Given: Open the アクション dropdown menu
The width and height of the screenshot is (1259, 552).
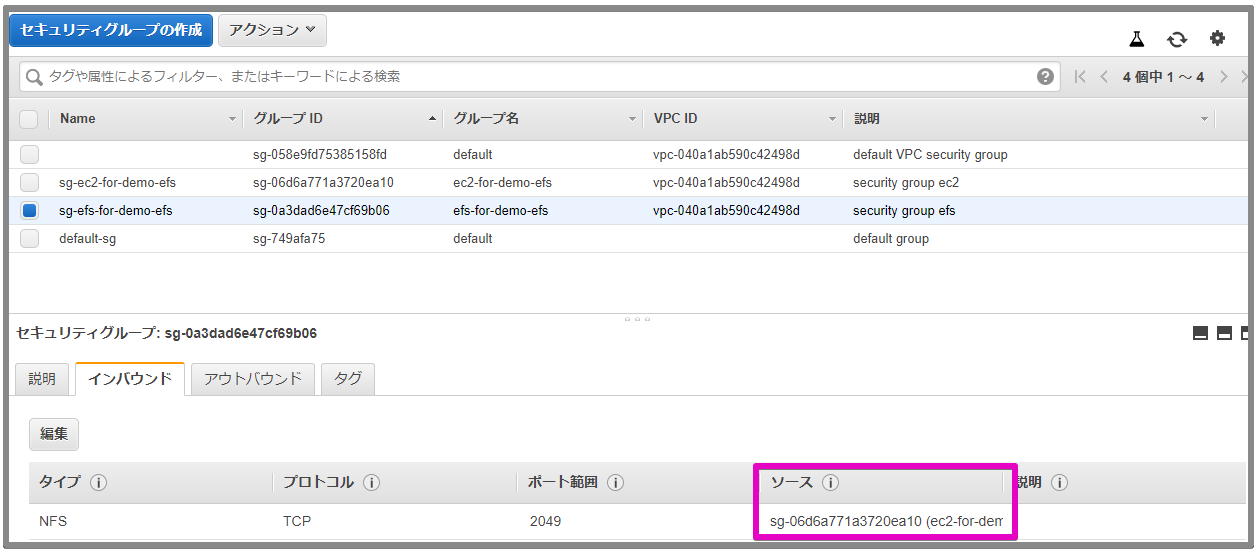Looking at the screenshot, I should coord(272,30).
